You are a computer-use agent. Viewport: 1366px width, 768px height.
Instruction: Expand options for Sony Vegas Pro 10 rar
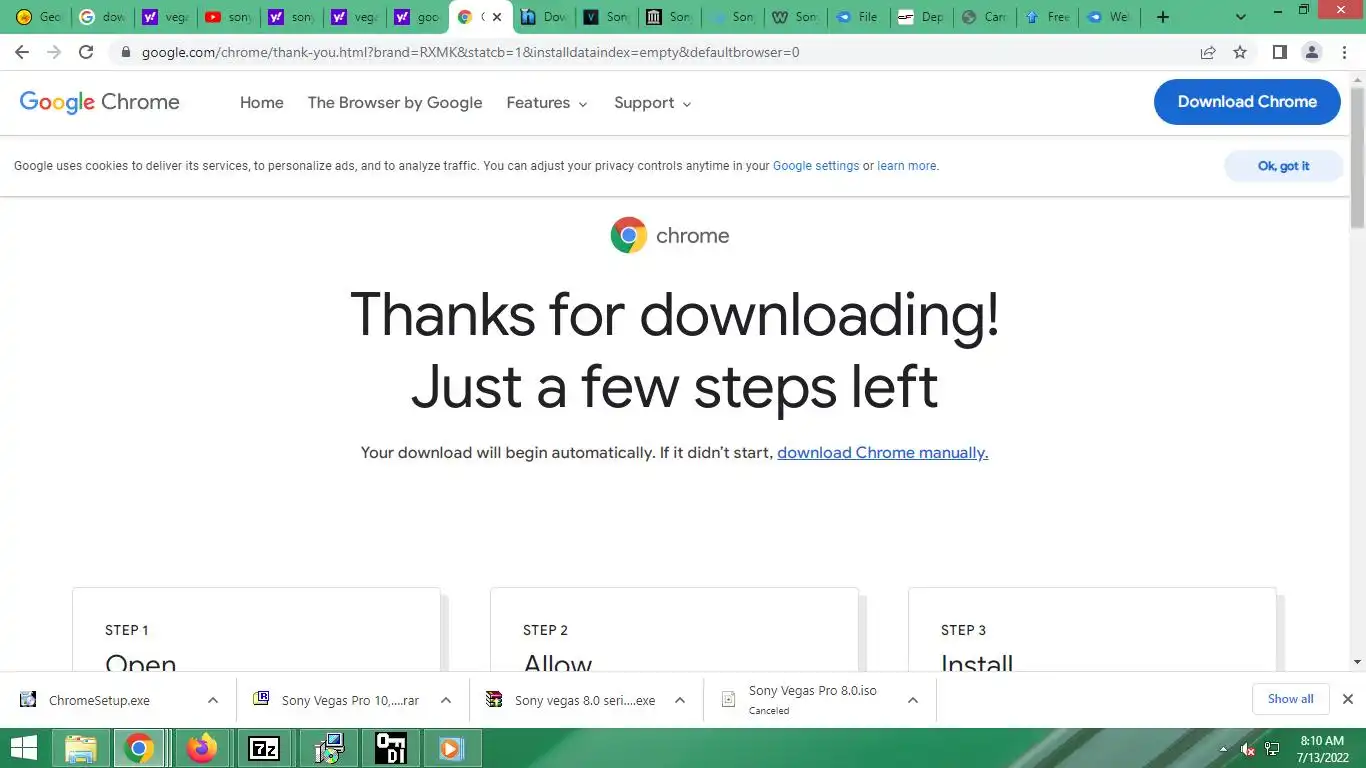point(446,700)
